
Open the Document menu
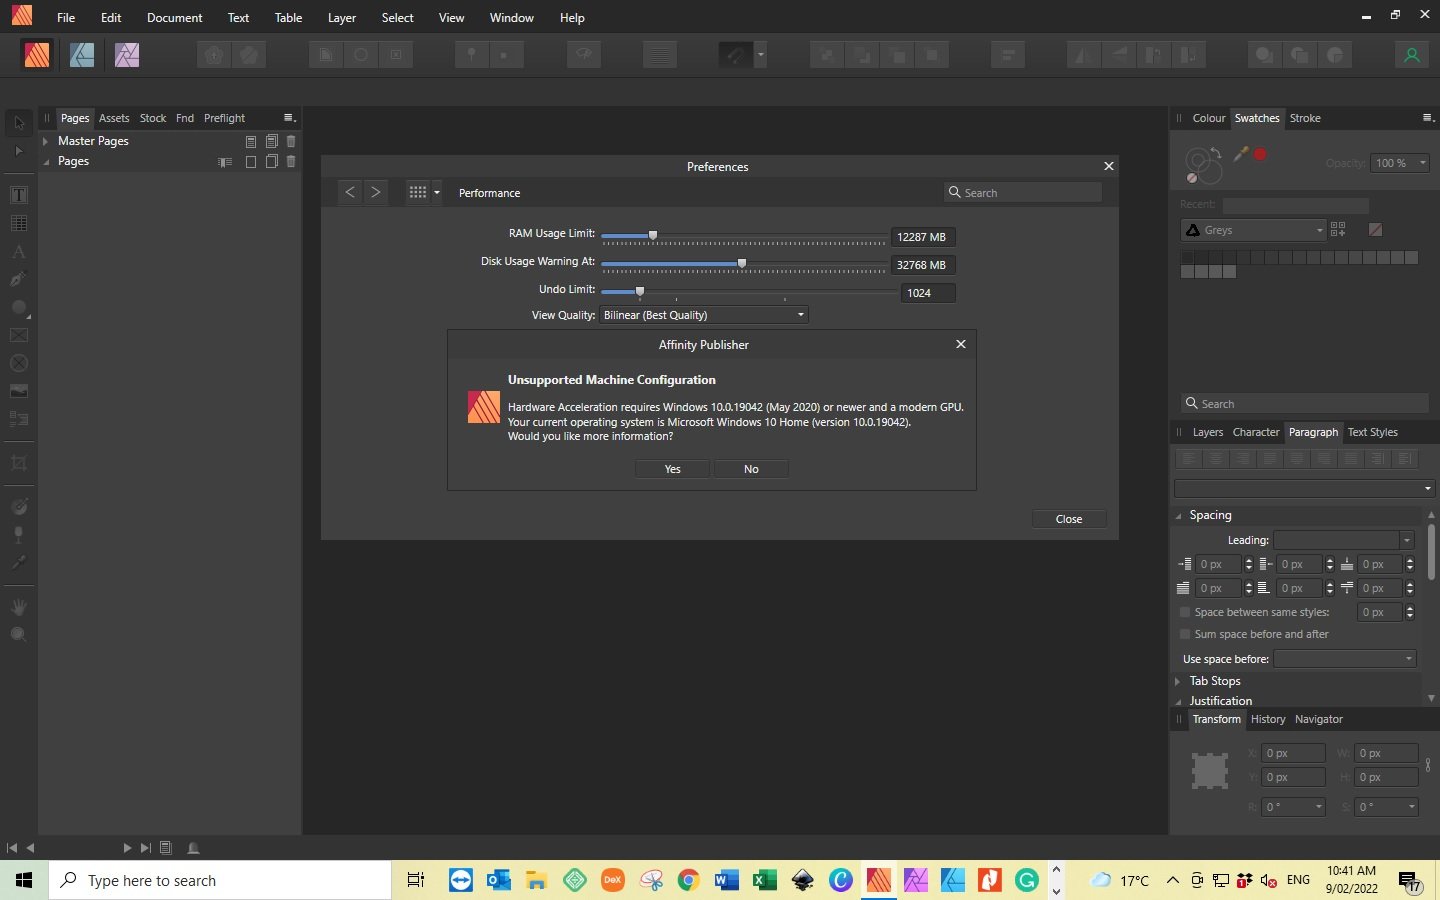(x=174, y=18)
